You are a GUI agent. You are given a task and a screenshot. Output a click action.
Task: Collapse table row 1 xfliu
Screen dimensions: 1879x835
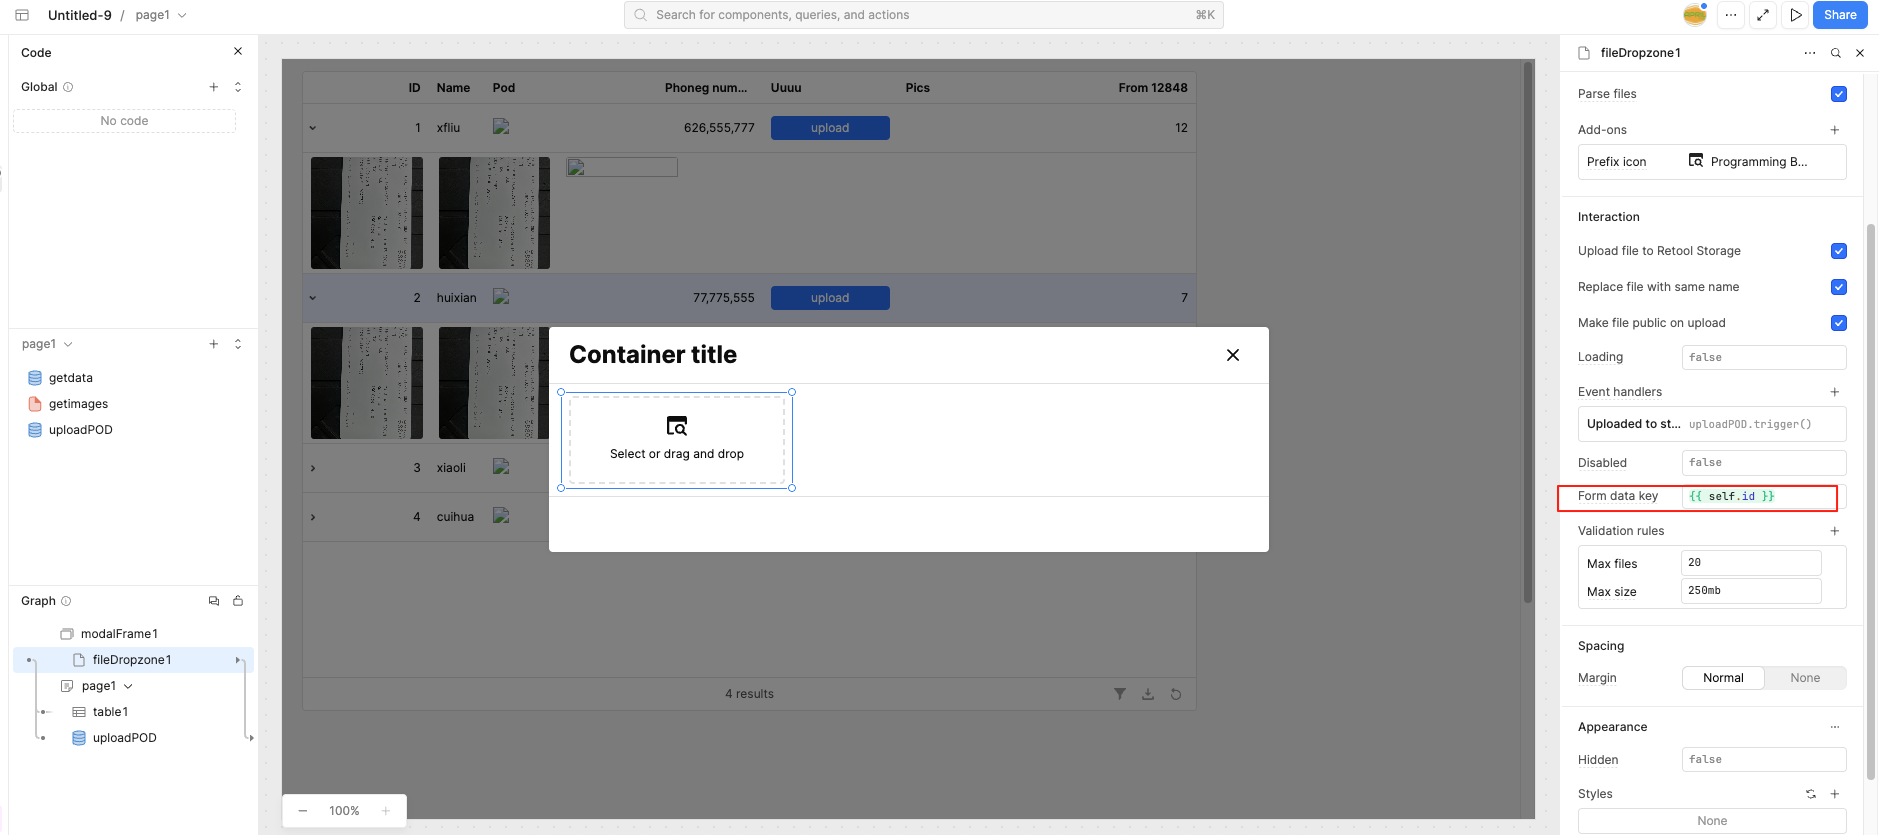click(313, 128)
